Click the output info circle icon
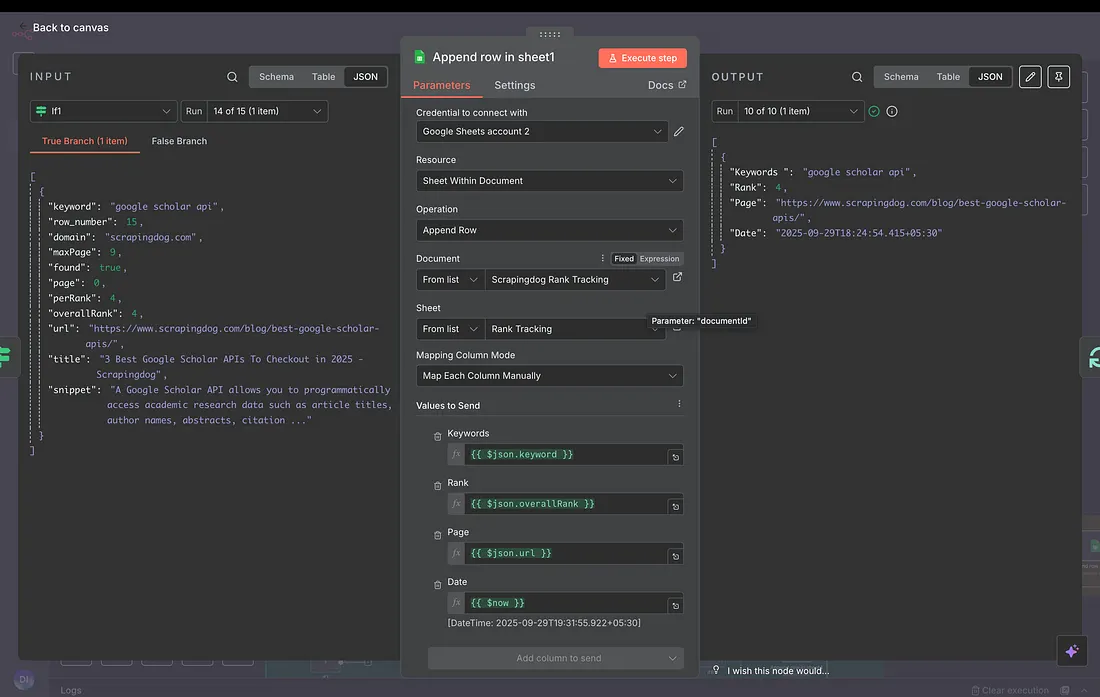 tap(892, 111)
